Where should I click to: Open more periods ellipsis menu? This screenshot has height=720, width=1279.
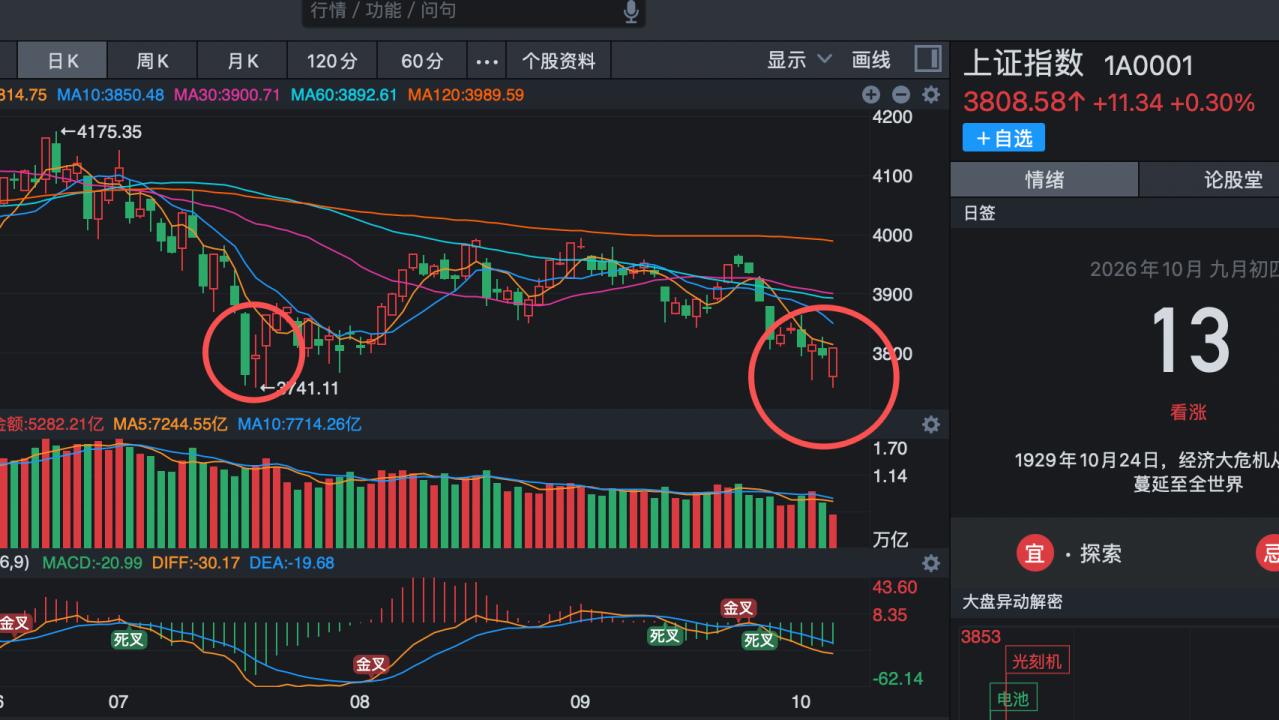[487, 61]
